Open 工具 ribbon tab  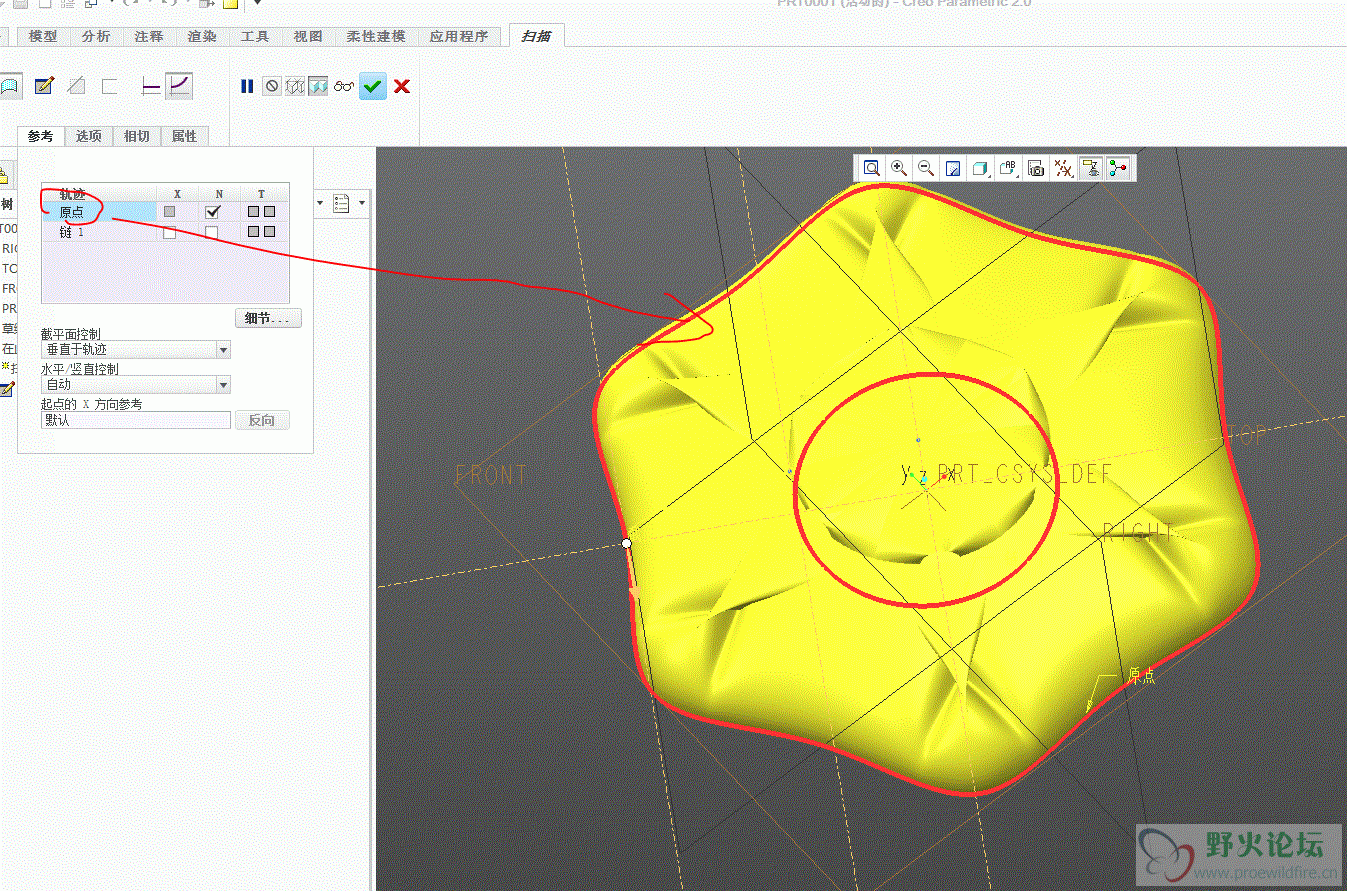tap(255, 36)
